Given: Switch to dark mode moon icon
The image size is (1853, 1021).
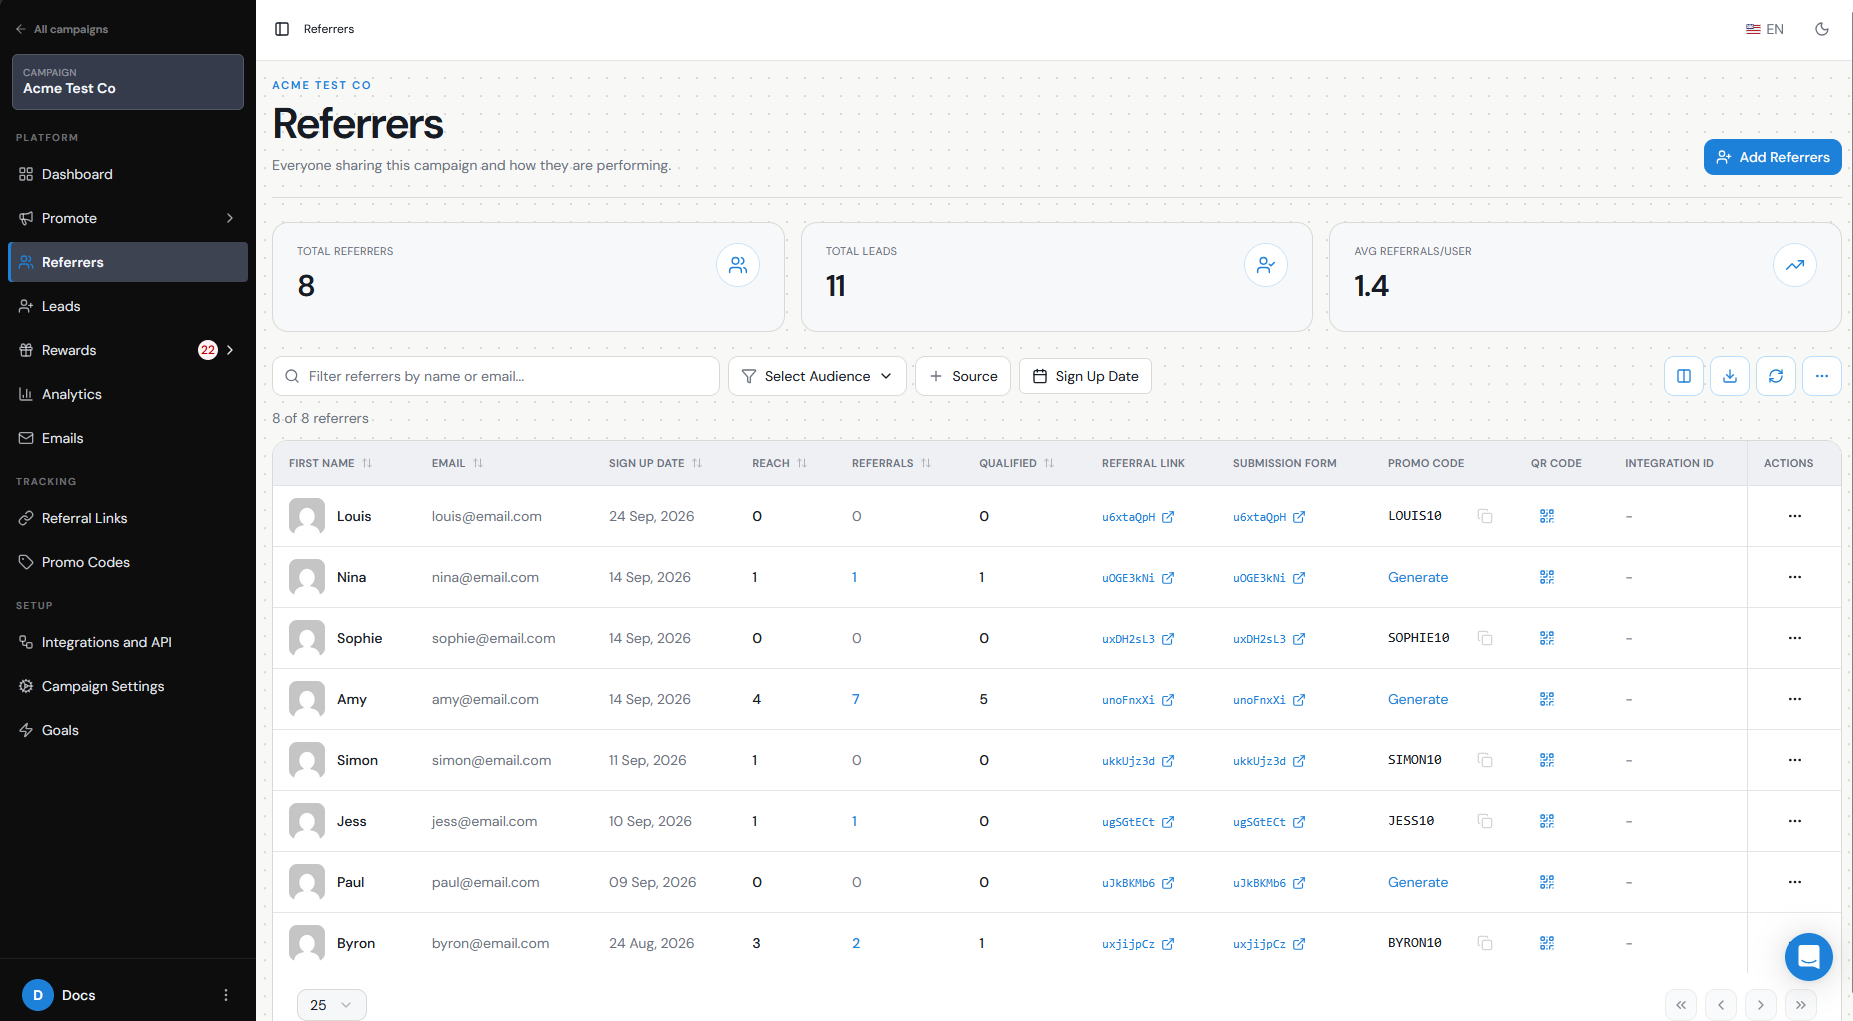Looking at the screenshot, I should click(x=1822, y=29).
